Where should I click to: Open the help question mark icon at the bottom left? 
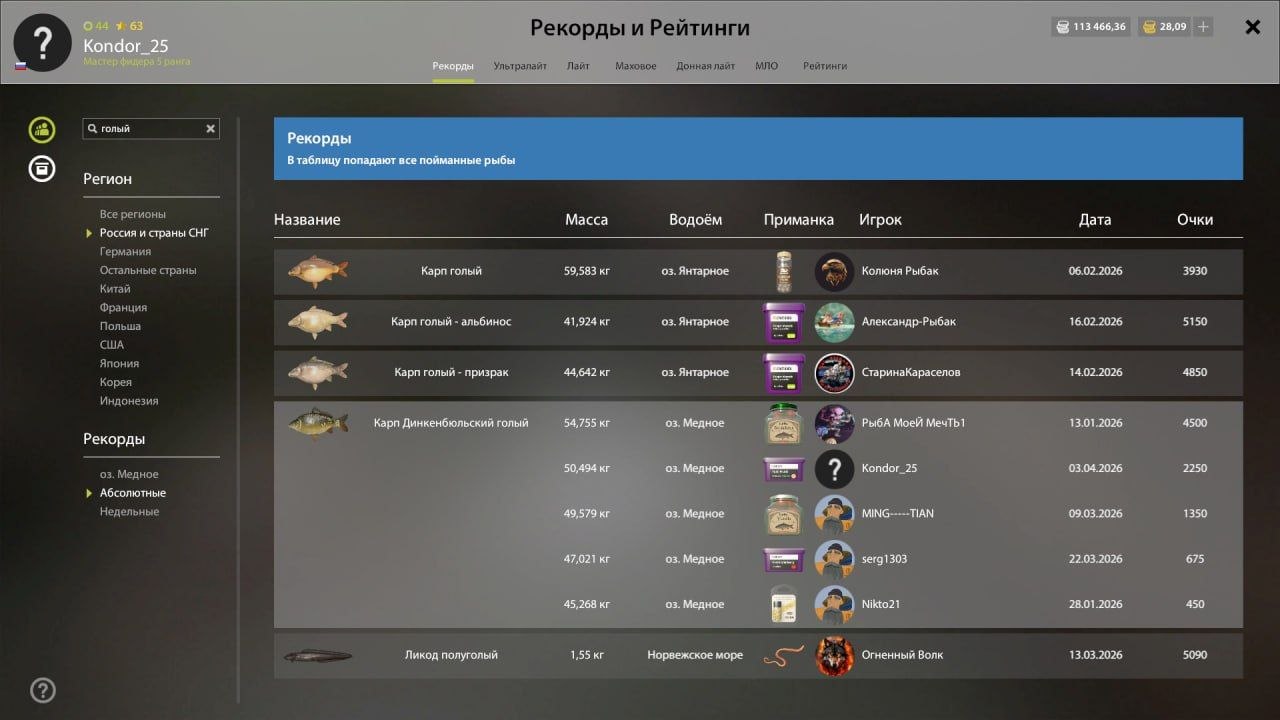pyautogui.click(x=43, y=690)
